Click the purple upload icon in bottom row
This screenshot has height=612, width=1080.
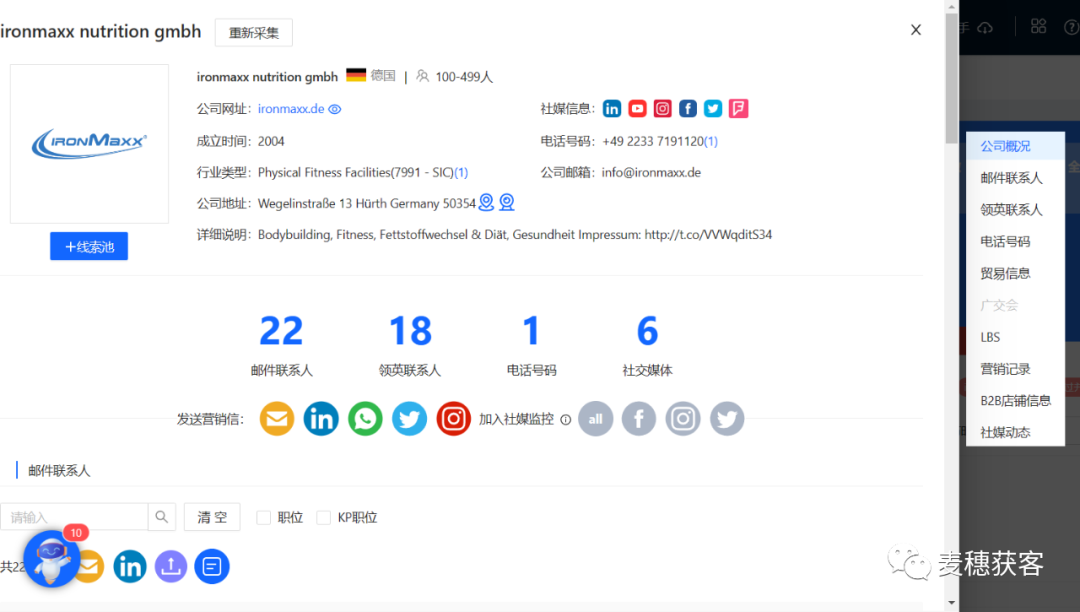171,567
